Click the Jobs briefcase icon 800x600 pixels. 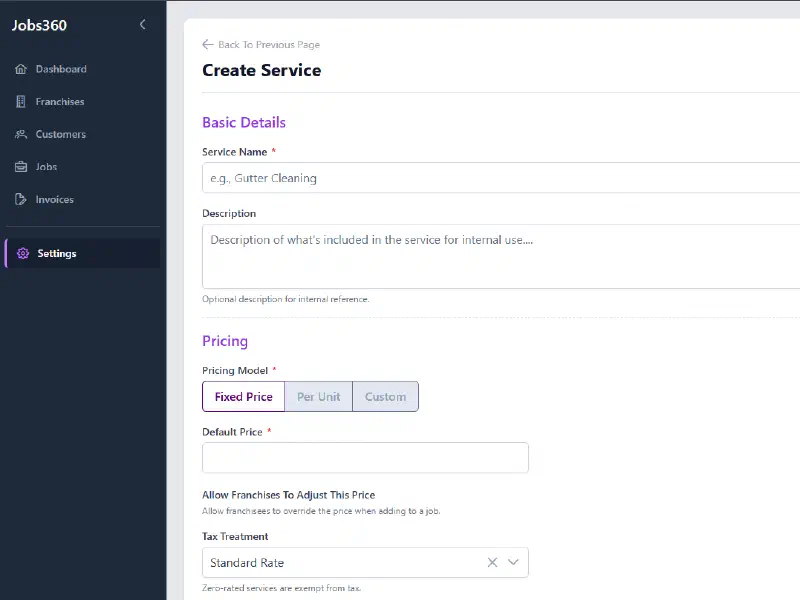21,167
